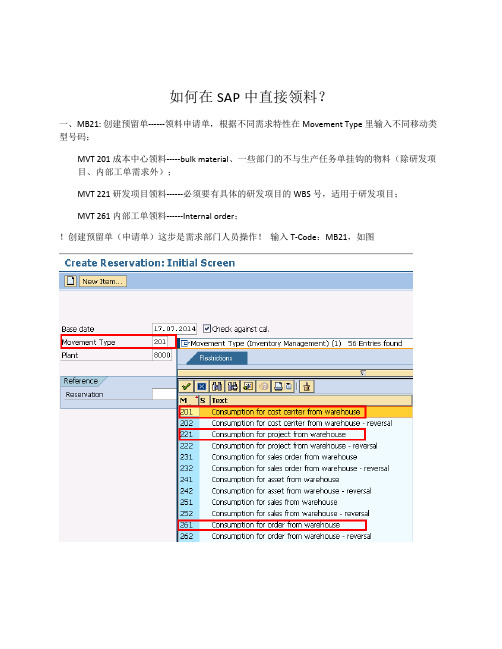502x649 pixels.
Task: Click the Reservation reference input field
Action: pos(164,394)
